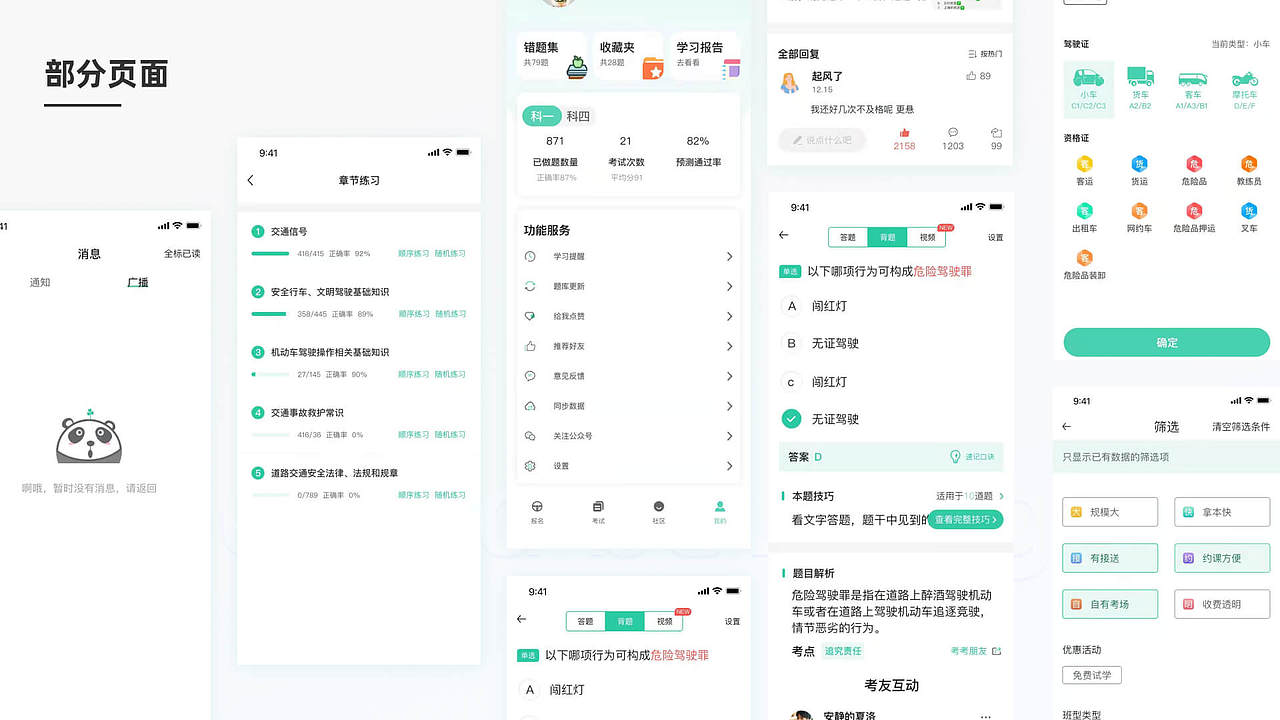Deselect the 约课方便 filter chip
1280x720 pixels.
tap(1222, 558)
